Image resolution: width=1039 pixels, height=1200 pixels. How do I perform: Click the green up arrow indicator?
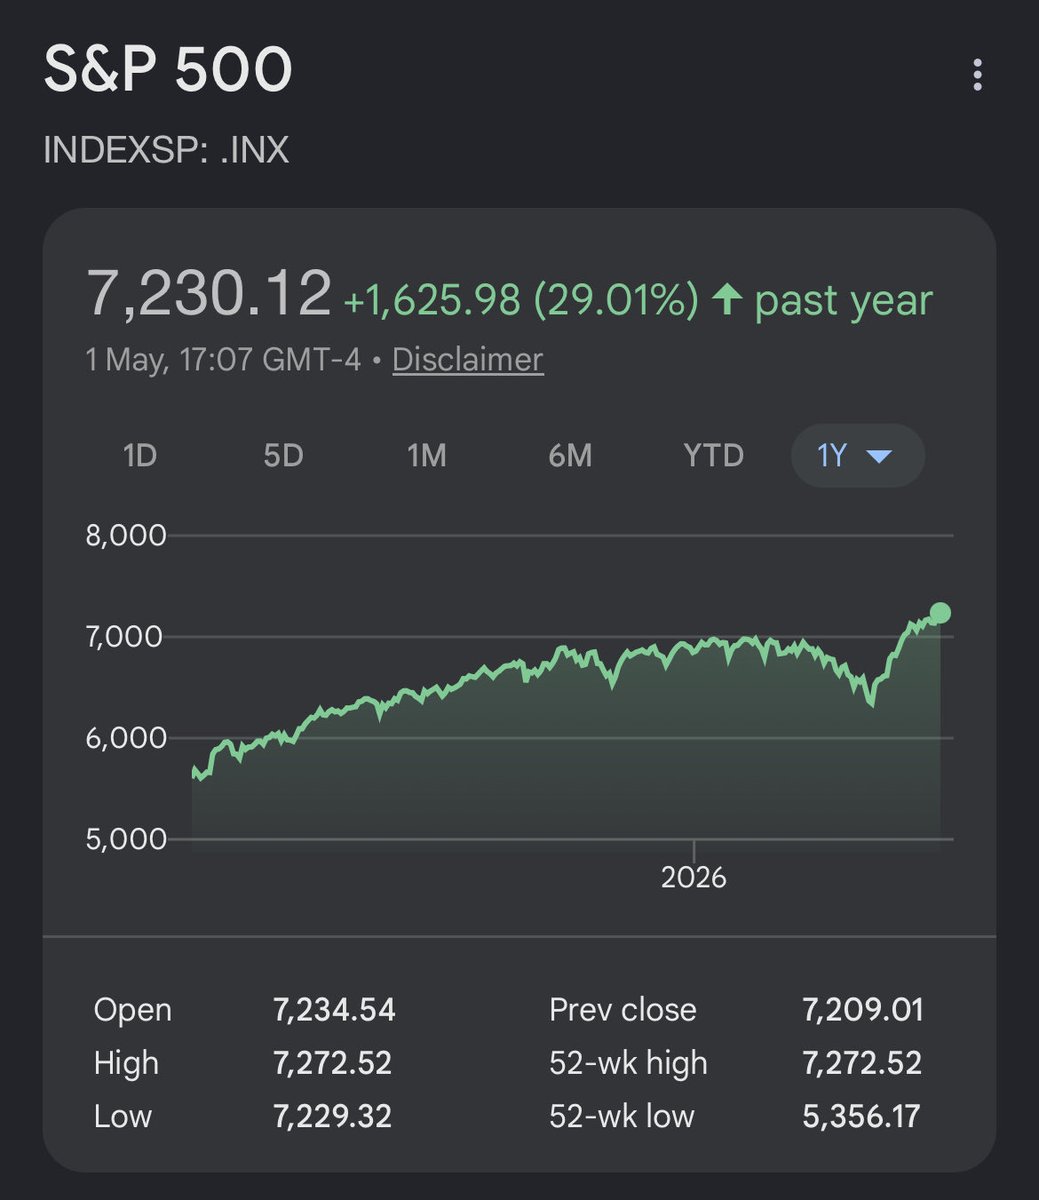(x=727, y=300)
